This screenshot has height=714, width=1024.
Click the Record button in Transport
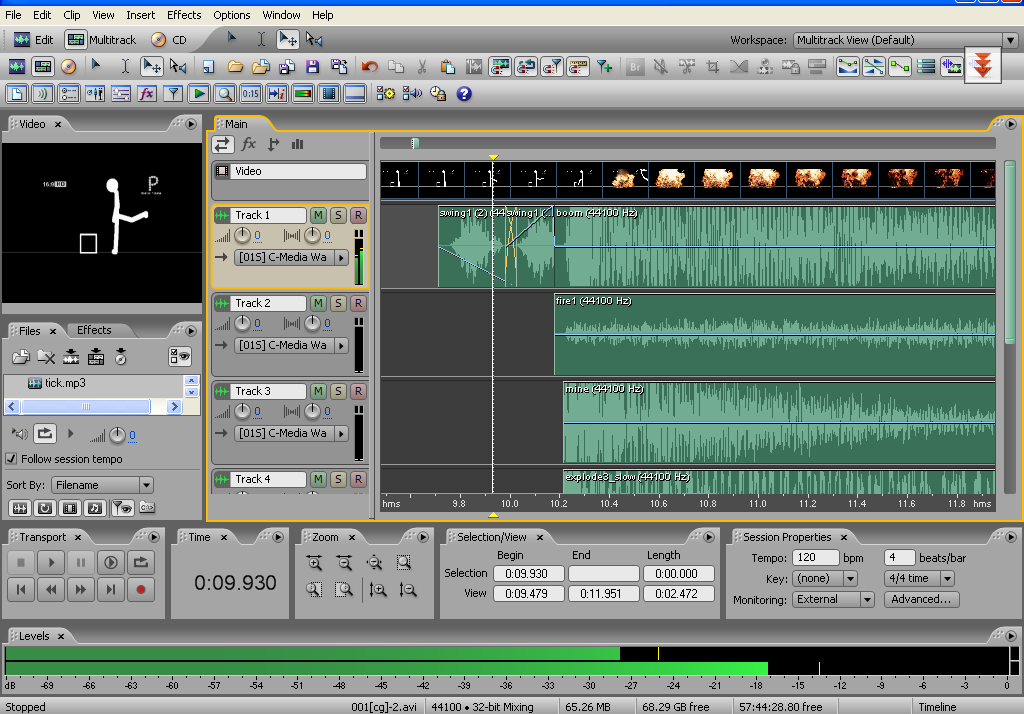pyautogui.click(x=141, y=589)
